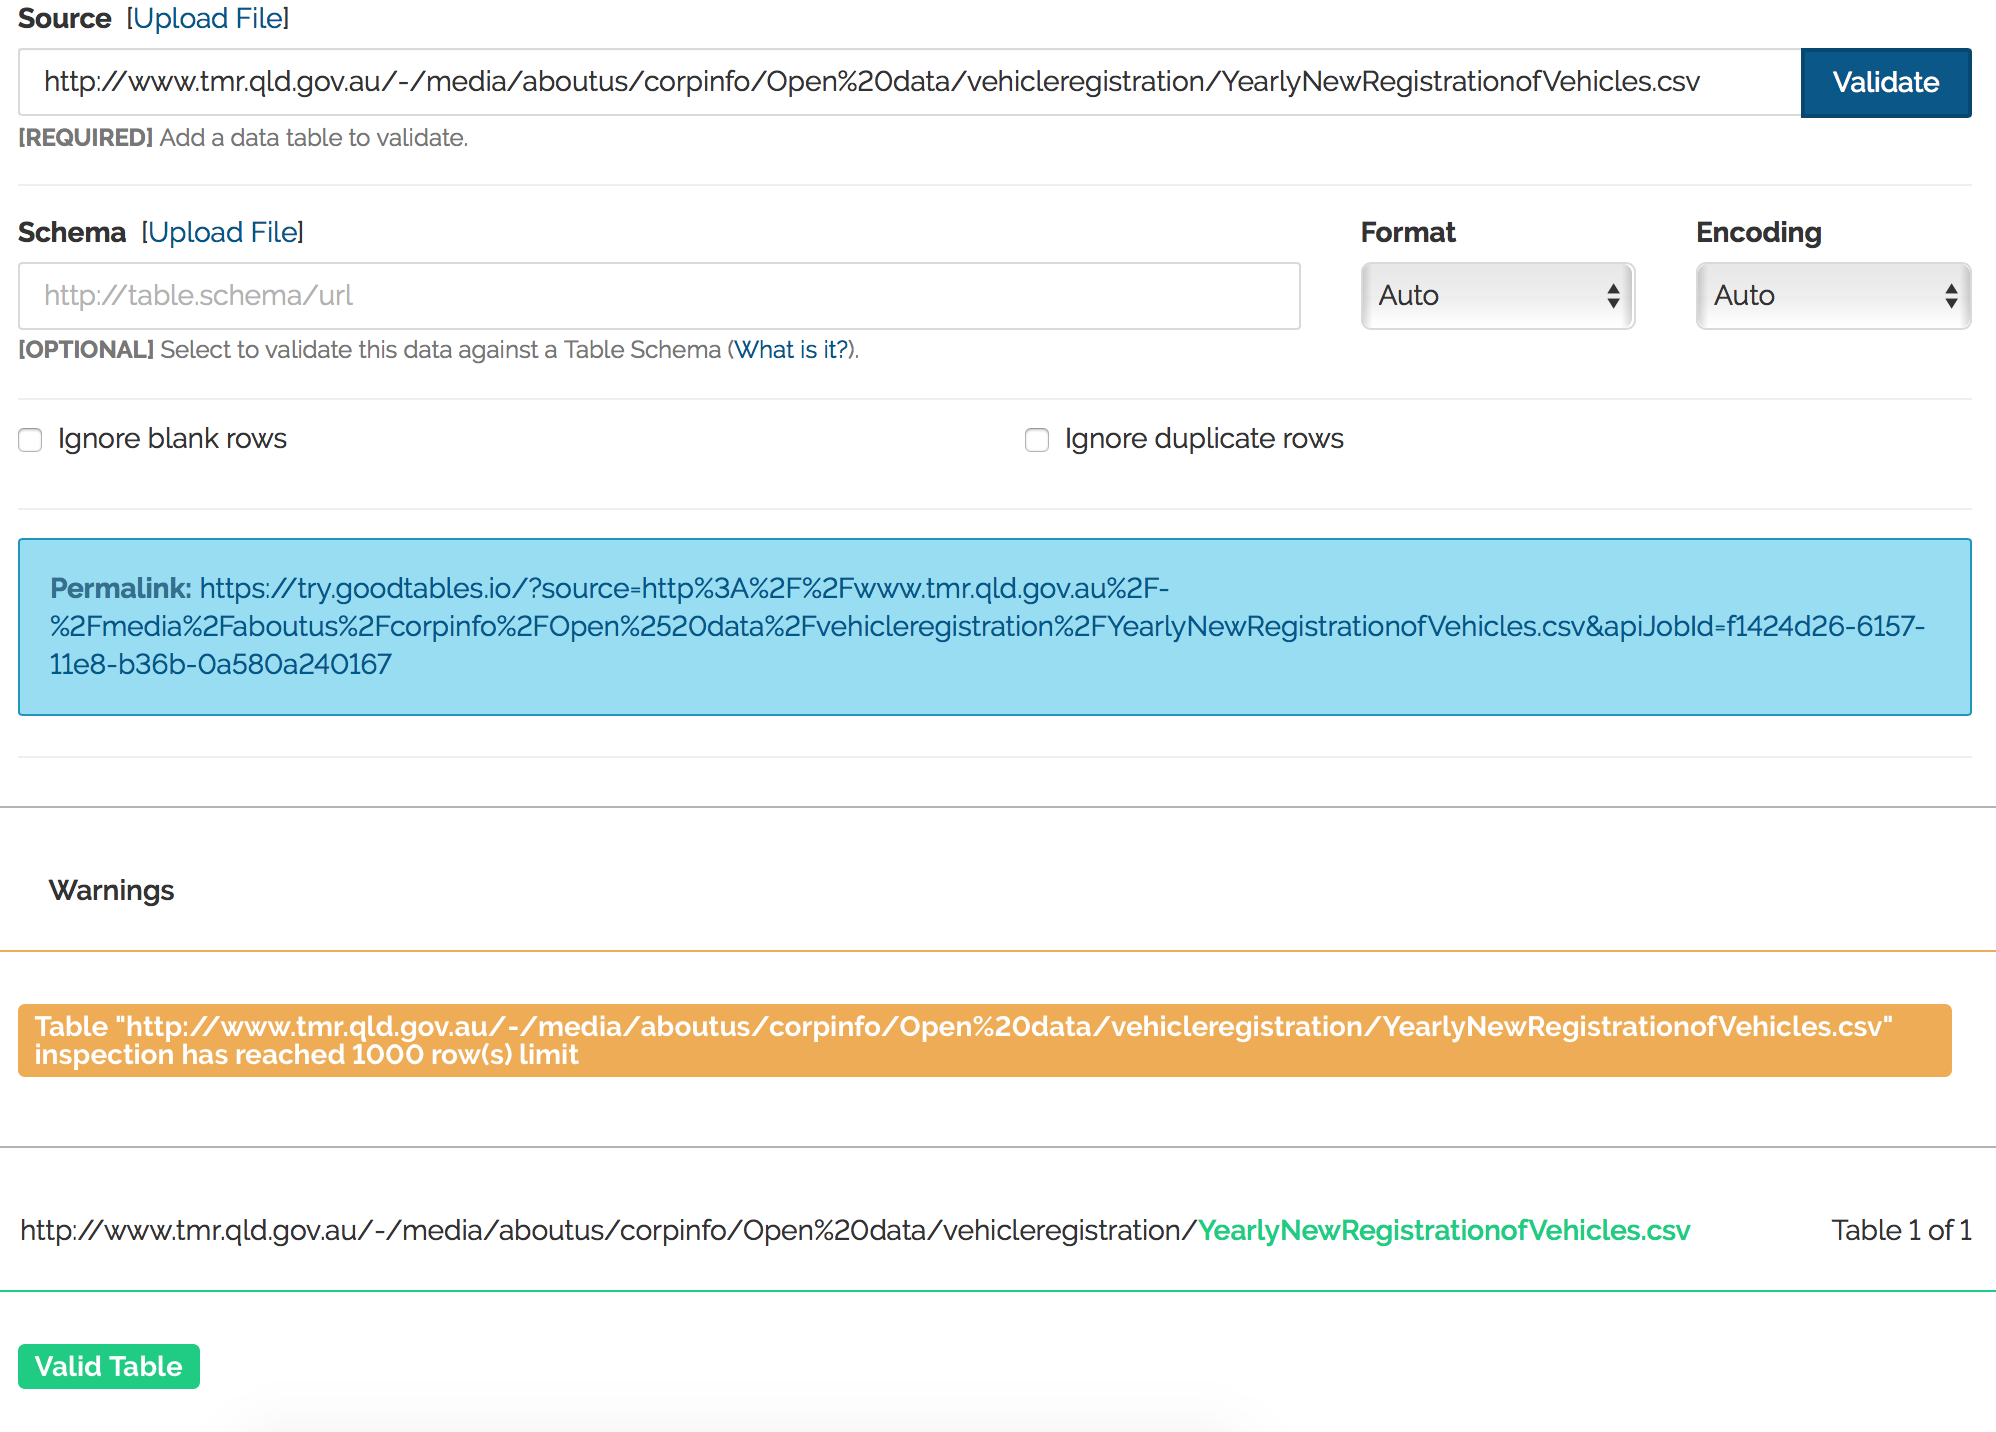Open the Upload File link next to Schema

point(222,232)
